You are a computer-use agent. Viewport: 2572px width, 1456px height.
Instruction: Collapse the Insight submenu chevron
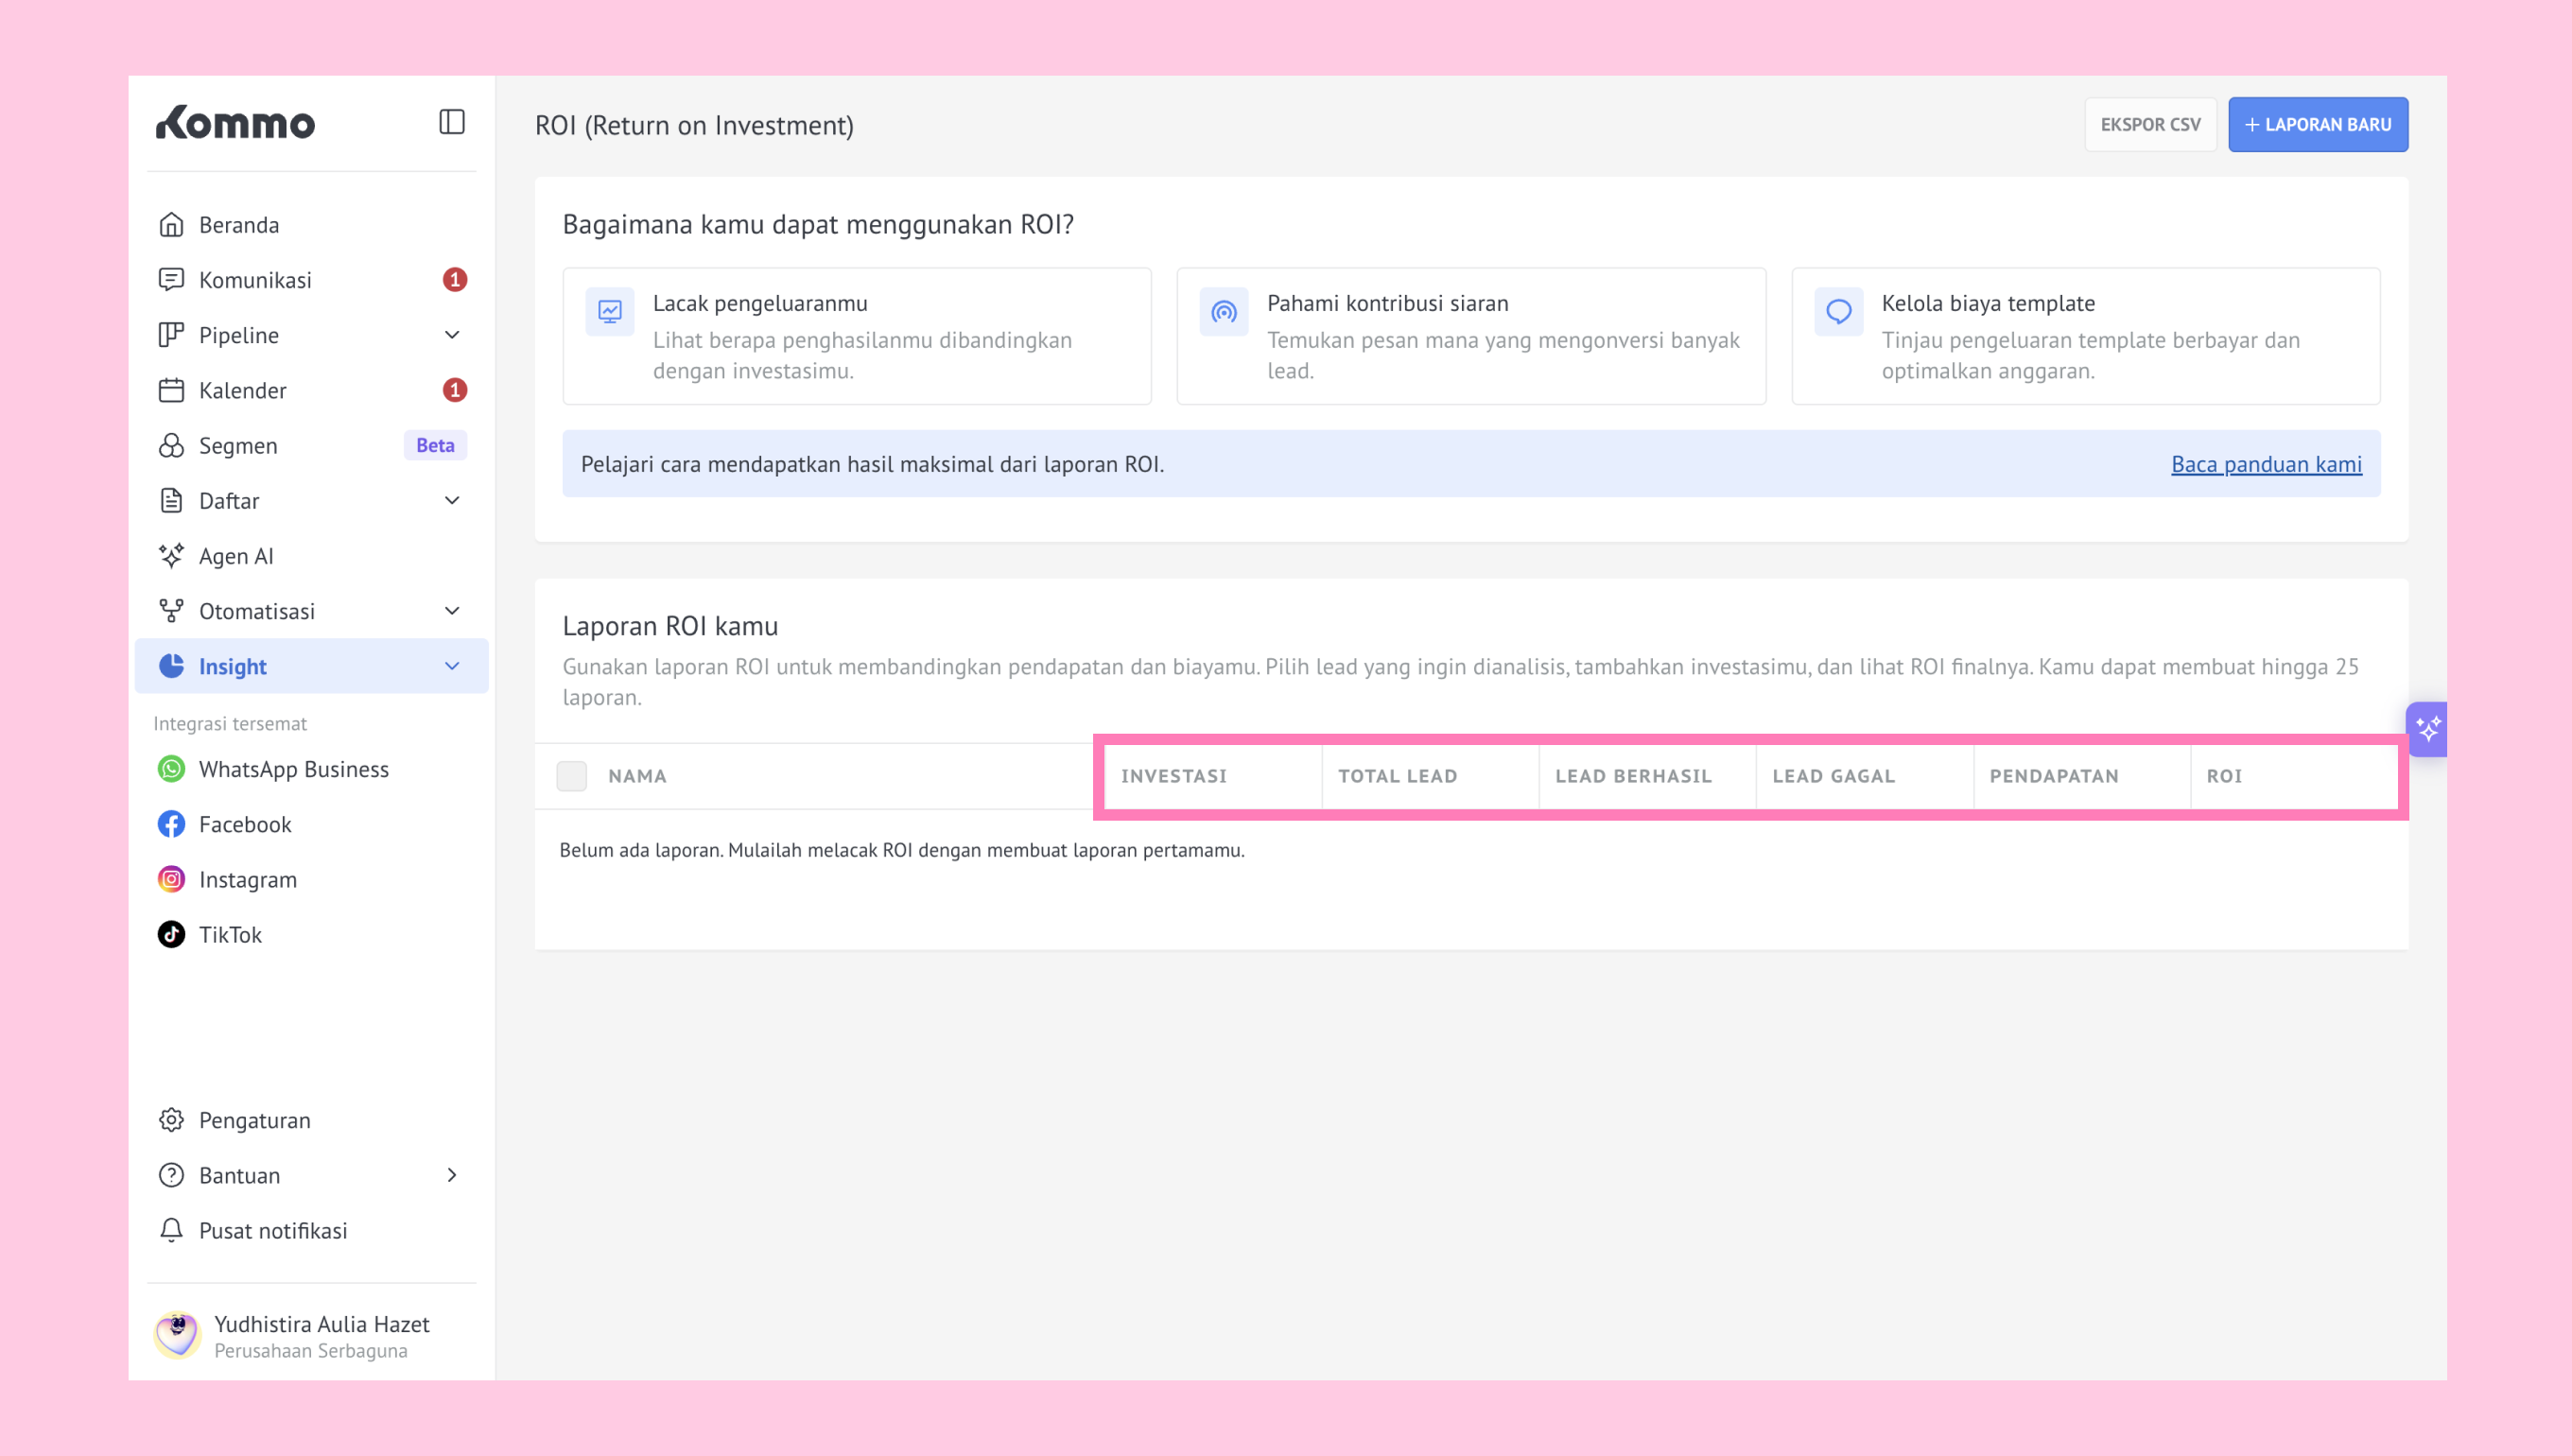pyautogui.click(x=452, y=666)
